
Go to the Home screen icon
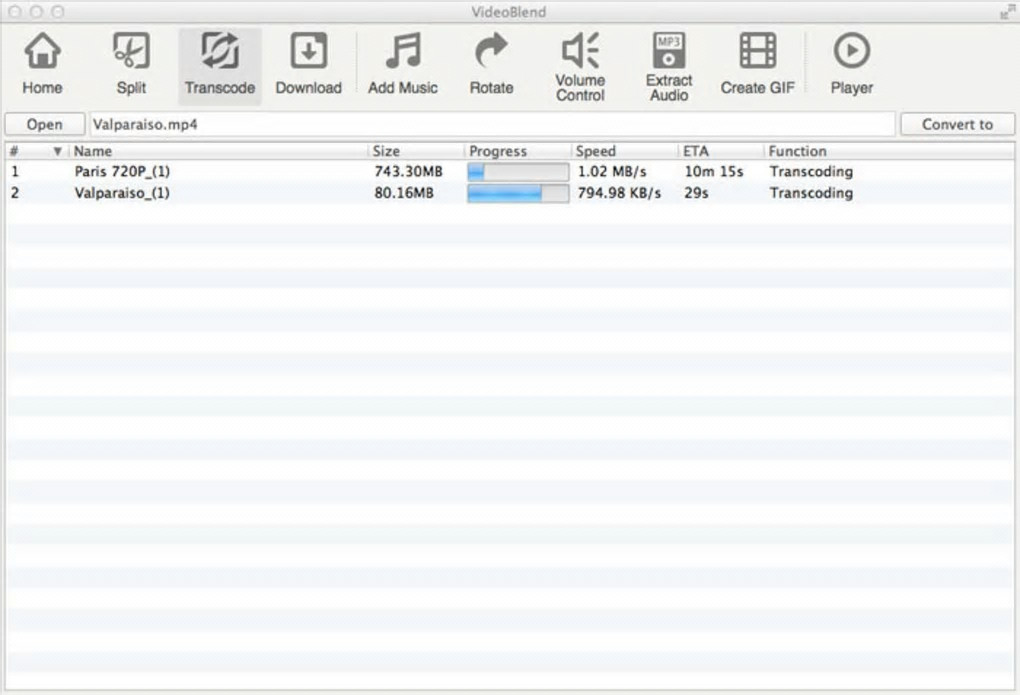pyautogui.click(x=42, y=64)
